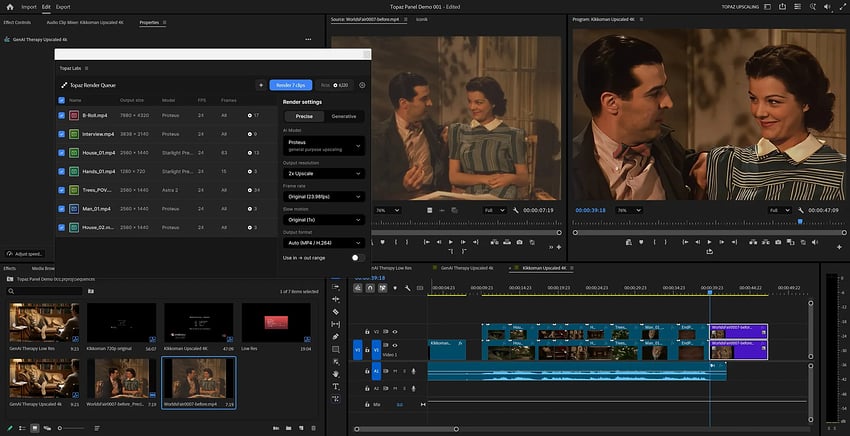The image size is (850, 436).
Task: Click New Bin folder icon in Project panel
Action: point(288,428)
